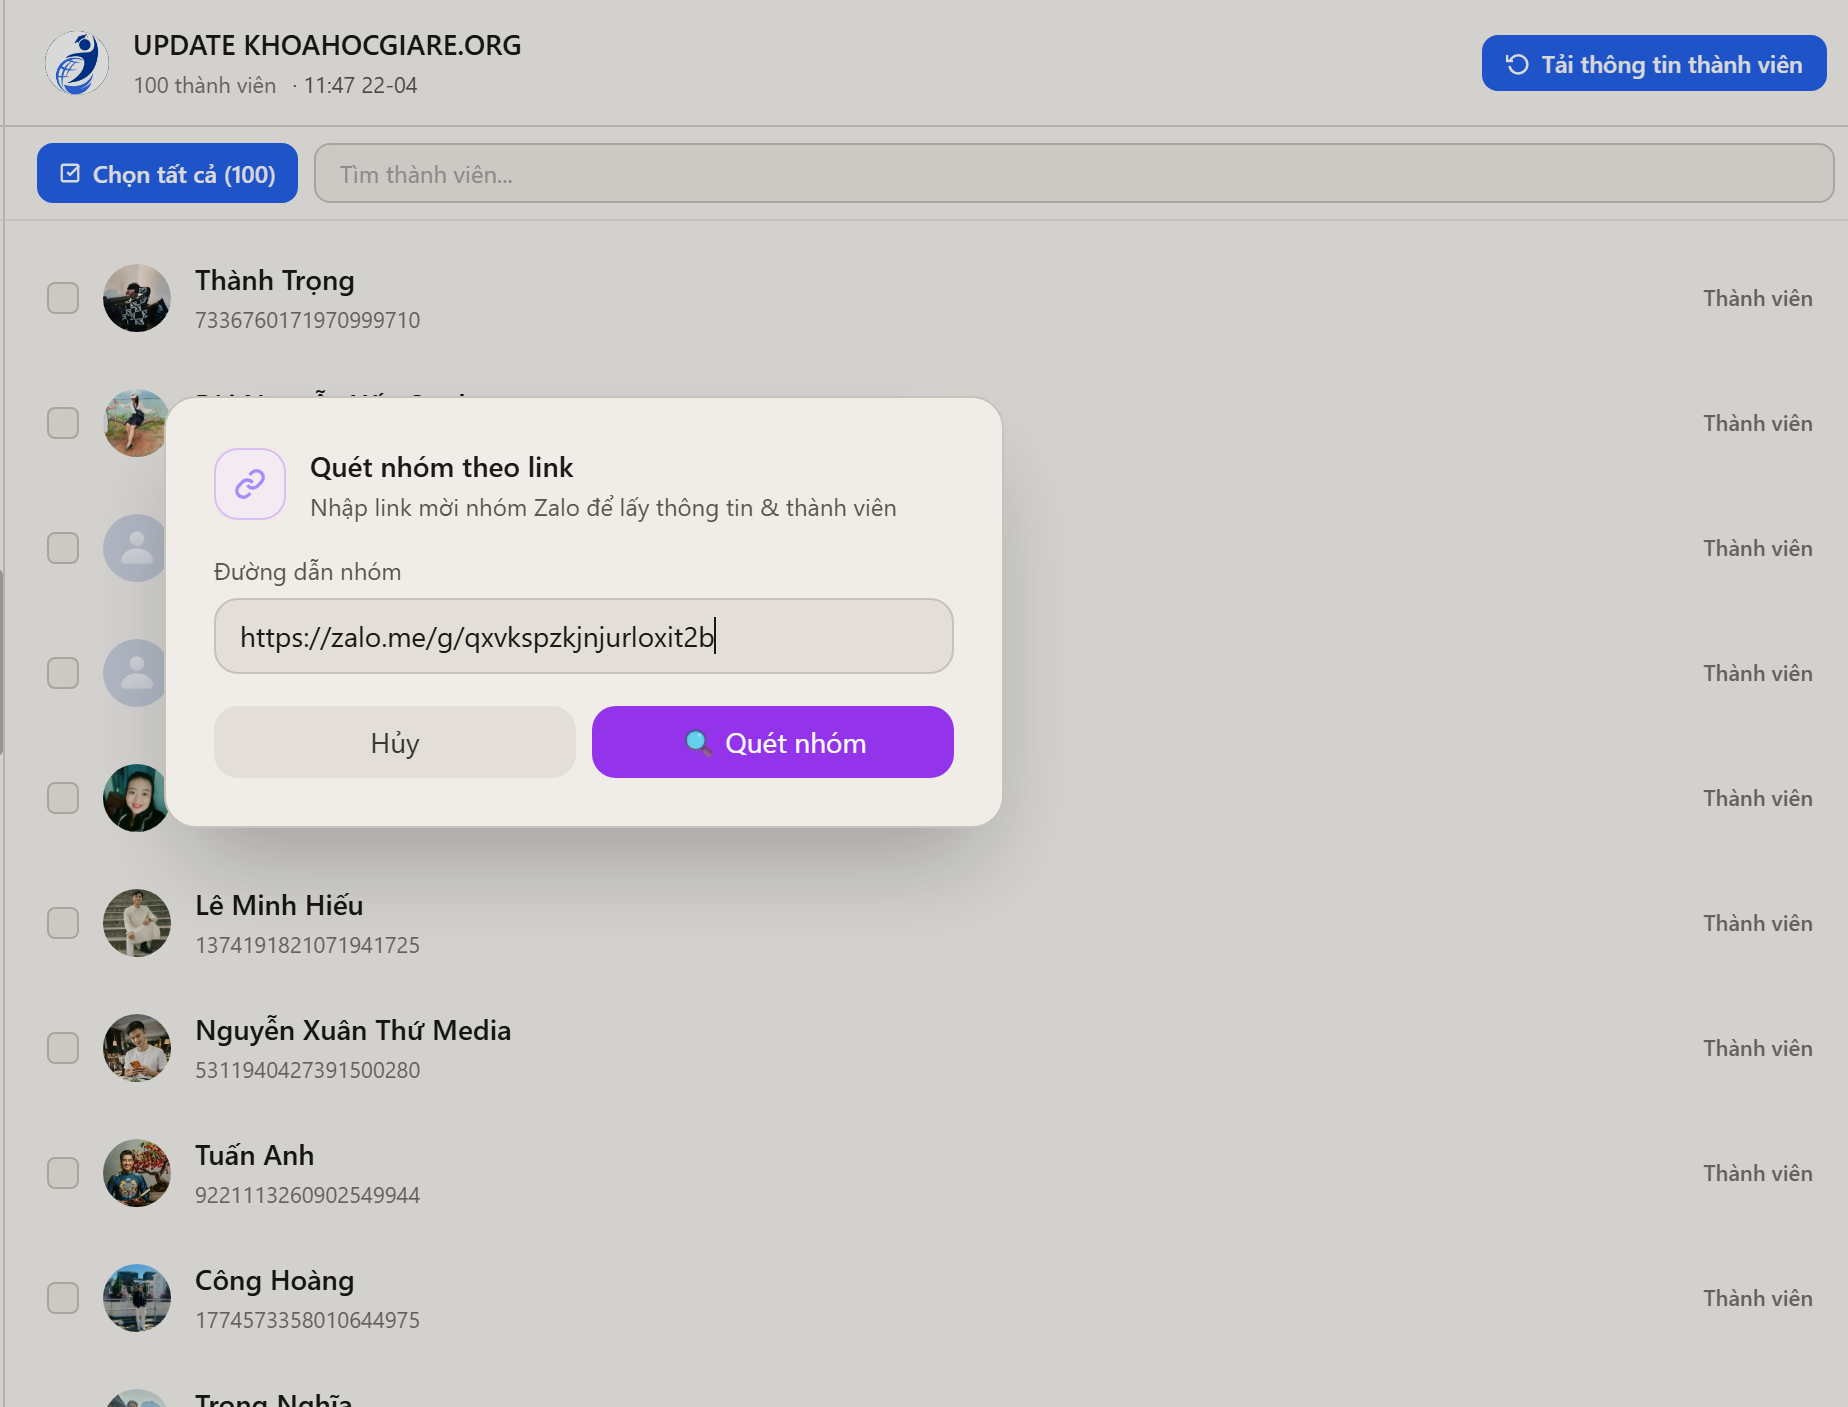Click the group title UPDATE KHOAHOCGIARE.ORG

click(x=327, y=45)
